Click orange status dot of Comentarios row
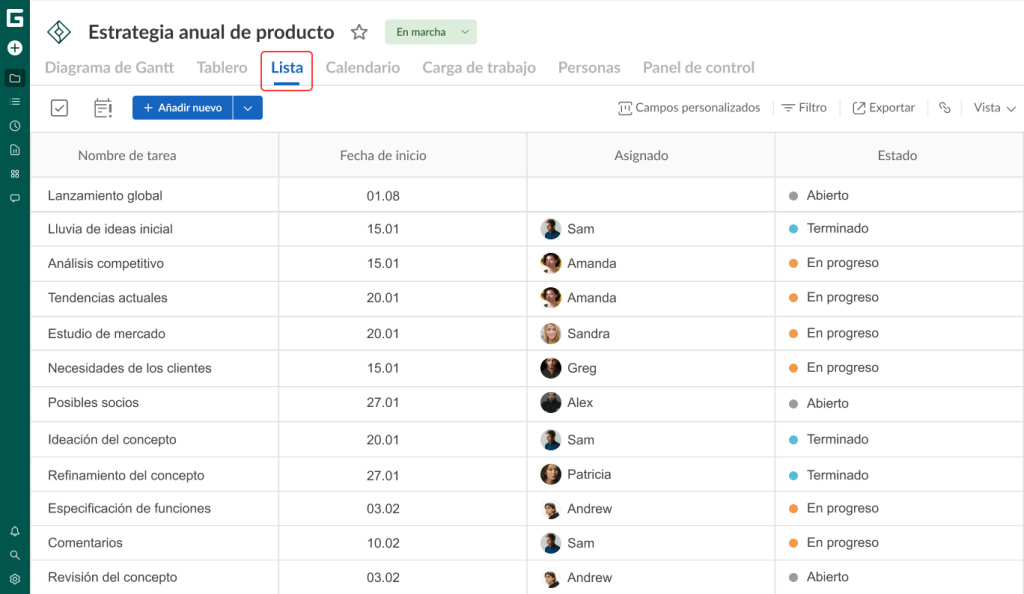 pos(793,543)
